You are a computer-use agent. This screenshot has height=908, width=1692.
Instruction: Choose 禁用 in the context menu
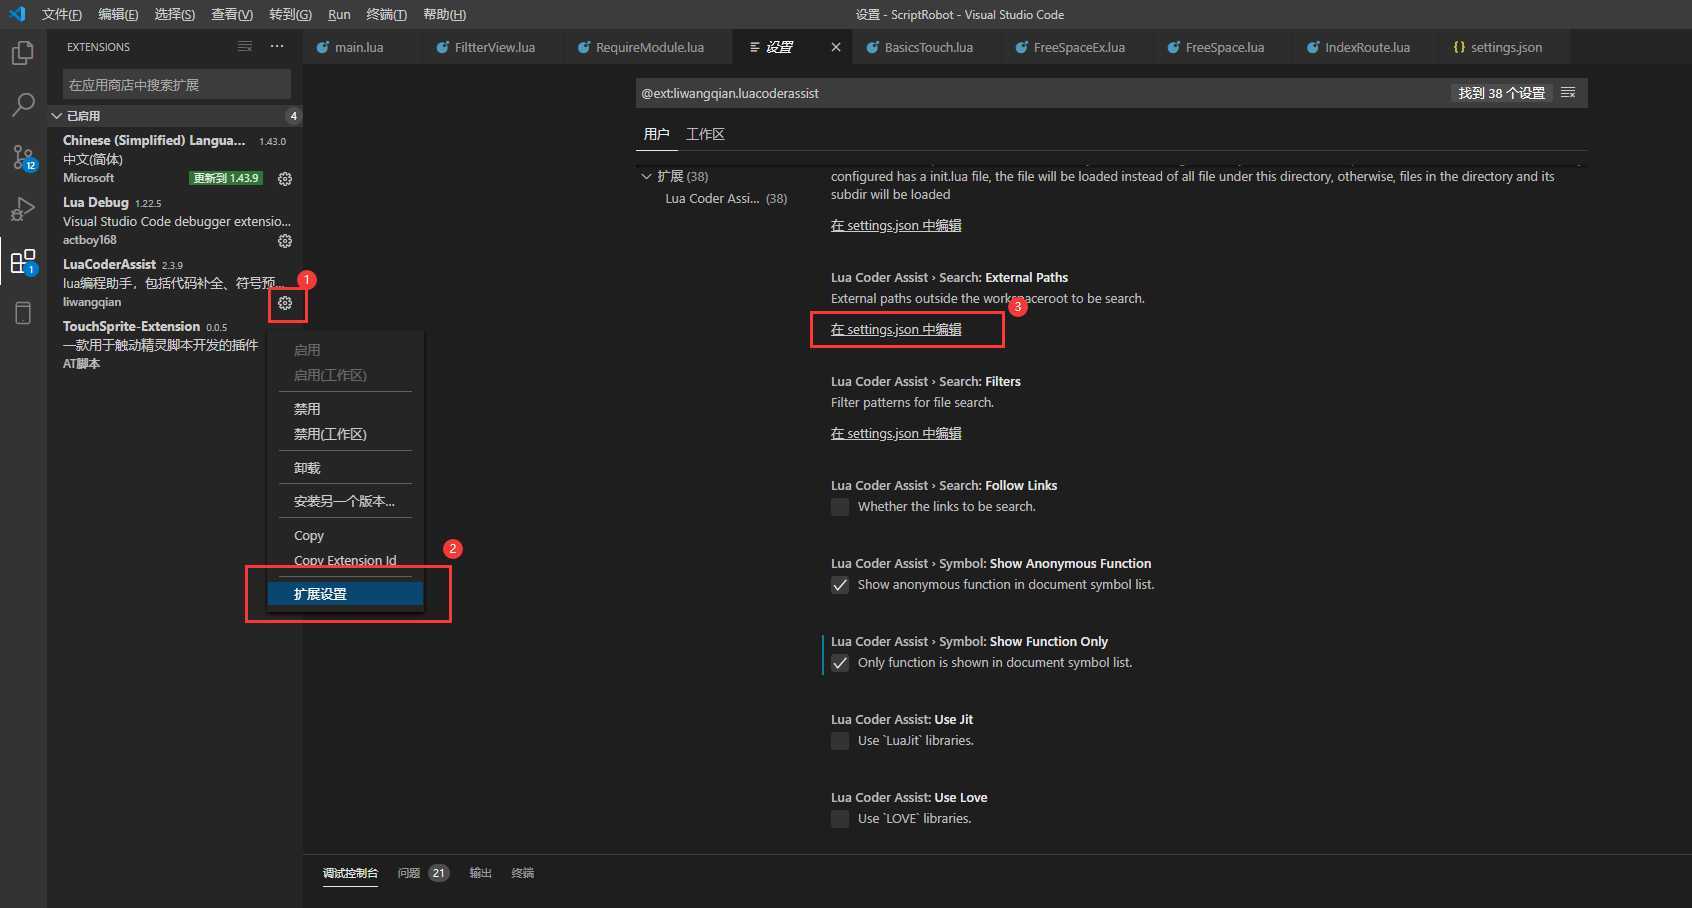point(345,409)
